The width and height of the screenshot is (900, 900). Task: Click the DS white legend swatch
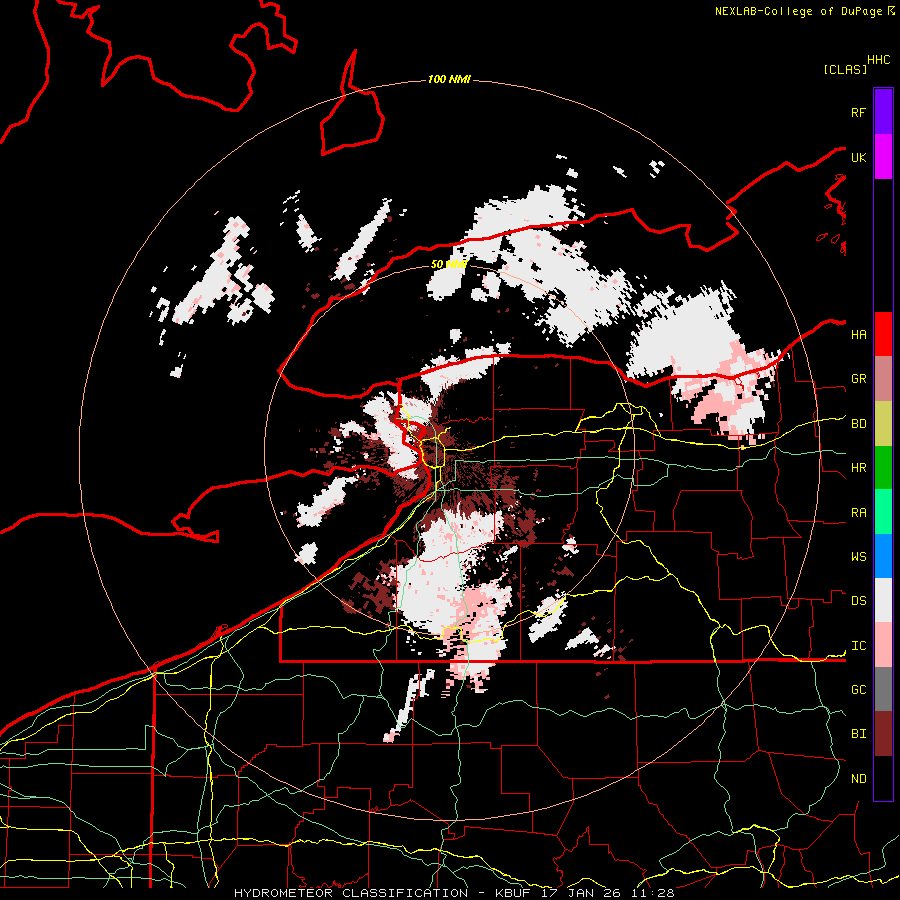[883, 600]
